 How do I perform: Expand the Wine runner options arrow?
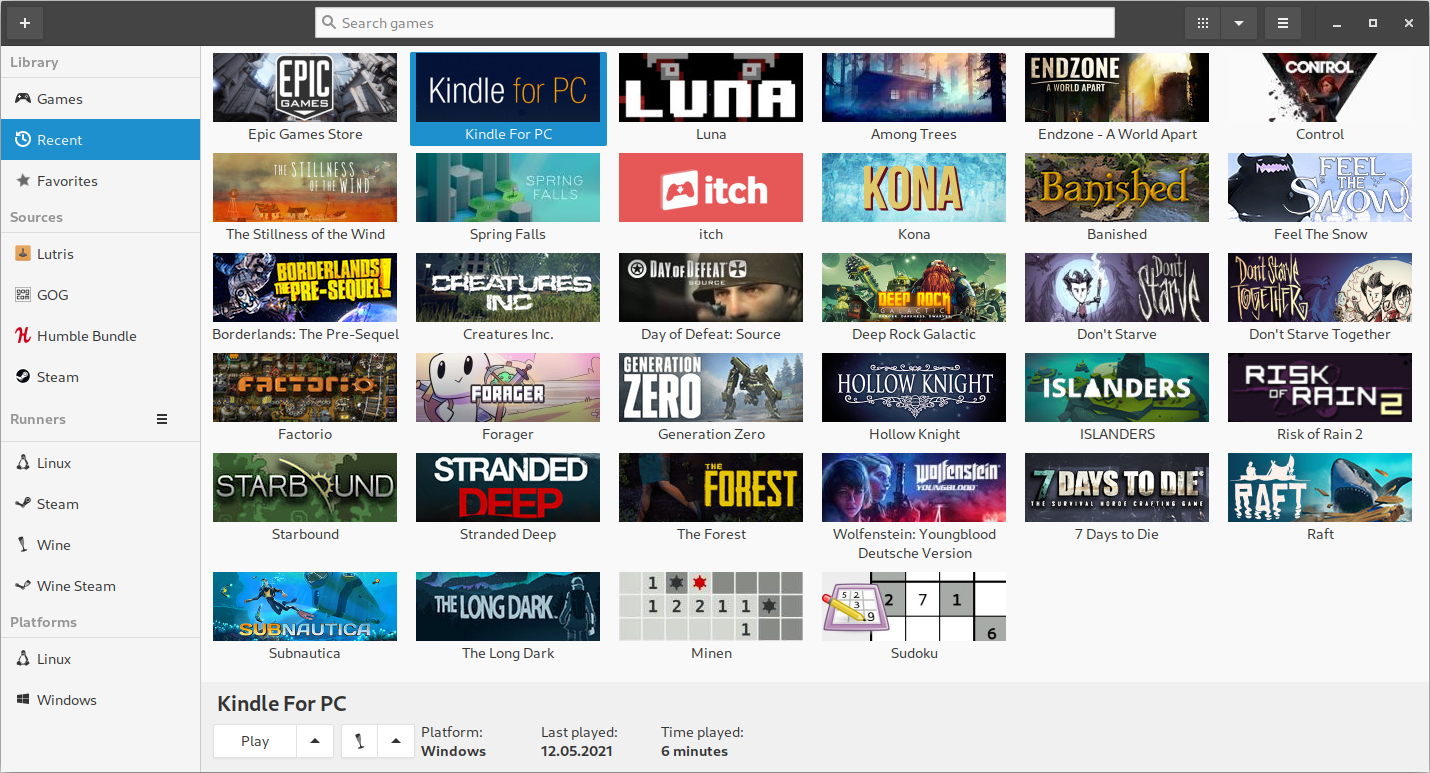click(x=396, y=741)
